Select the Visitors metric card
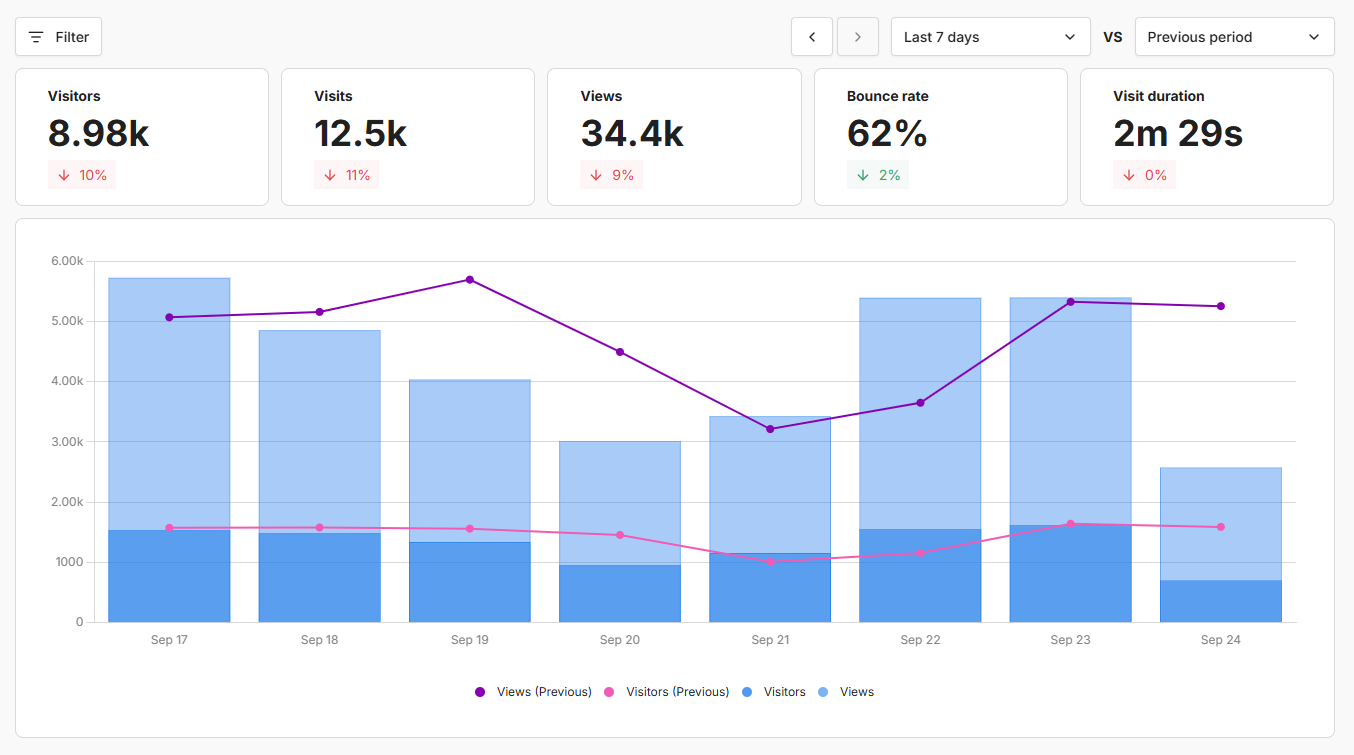This screenshot has width=1354, height=755. click(141, 137)
